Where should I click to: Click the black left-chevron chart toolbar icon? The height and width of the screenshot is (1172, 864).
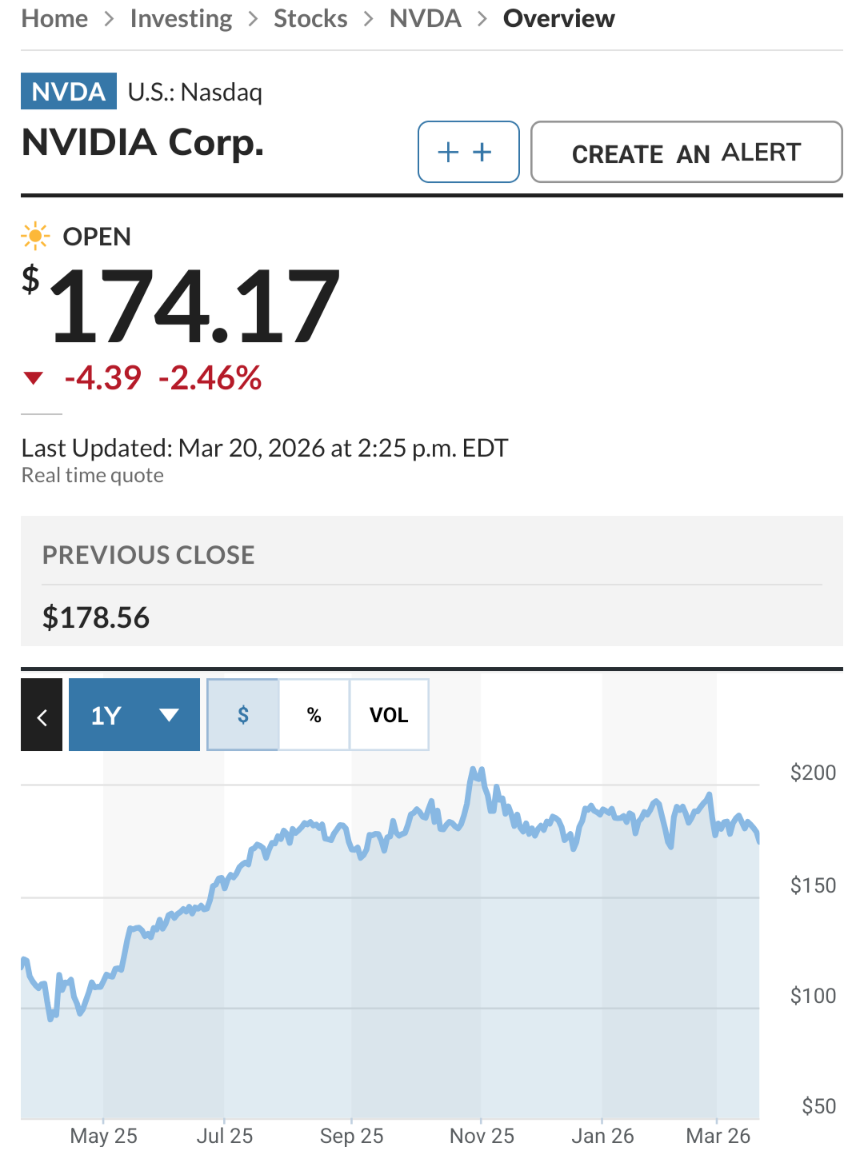(42, 715)
